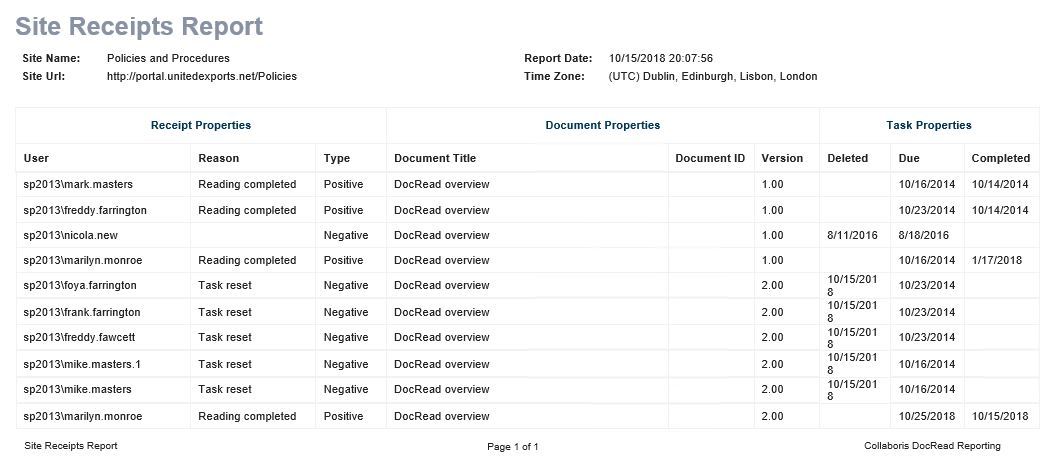Click the Document ID column header

point(710,158)
